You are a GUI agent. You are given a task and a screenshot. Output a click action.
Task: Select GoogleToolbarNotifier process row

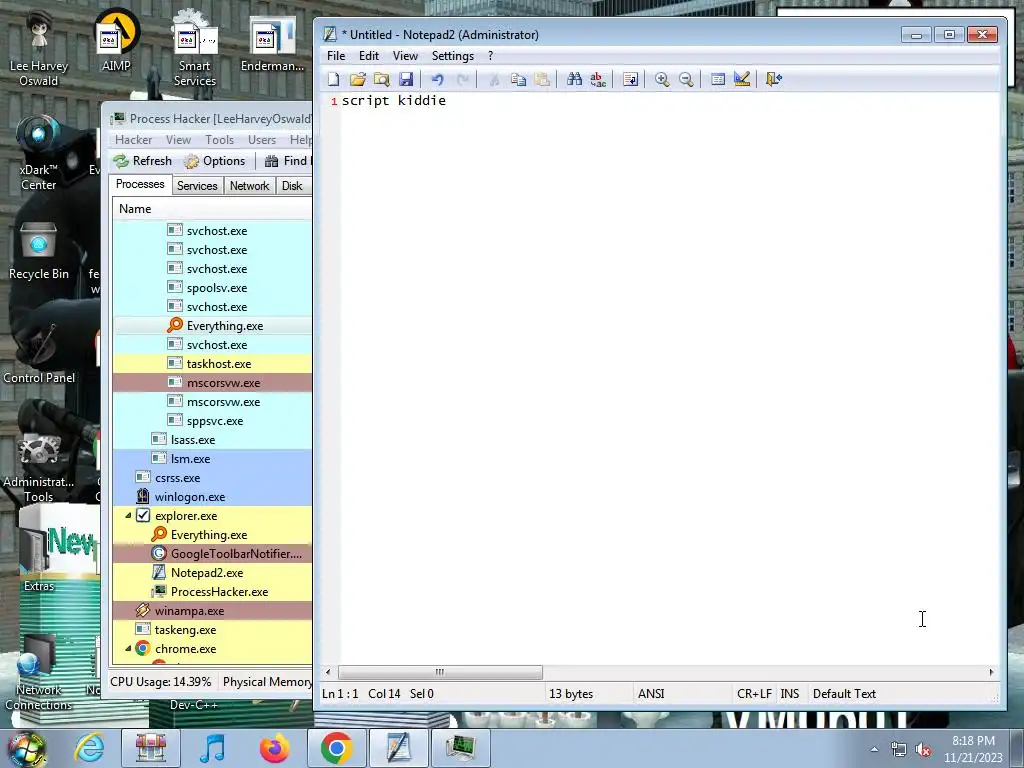(x=212, y=554)
